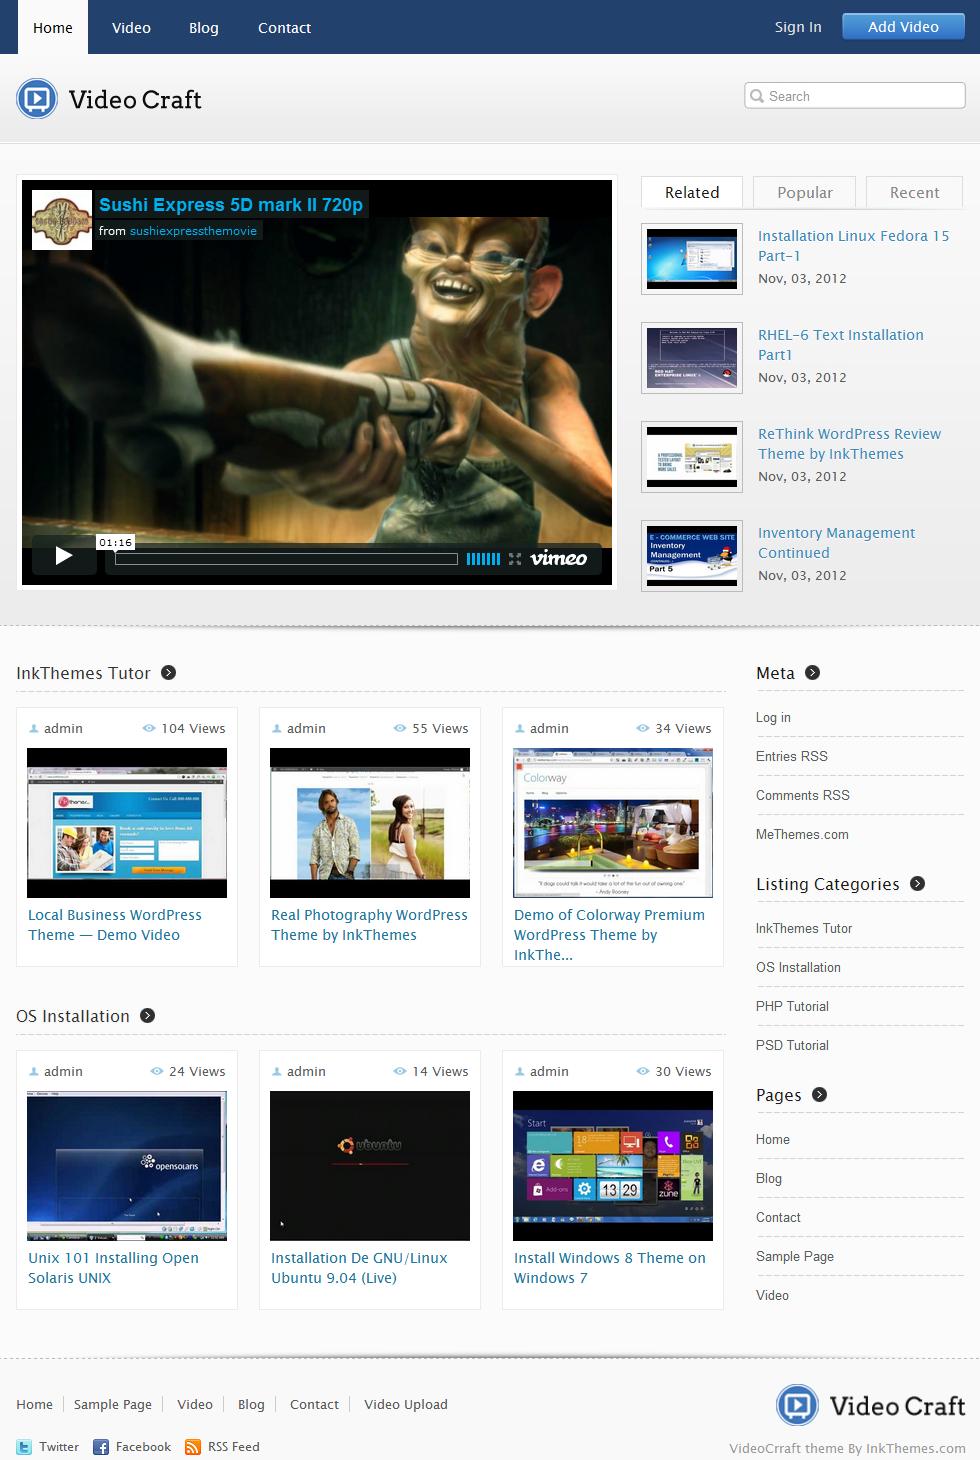
Task: Click the views eye icon beside 104 Views
Action: click(x=149, y=728)
